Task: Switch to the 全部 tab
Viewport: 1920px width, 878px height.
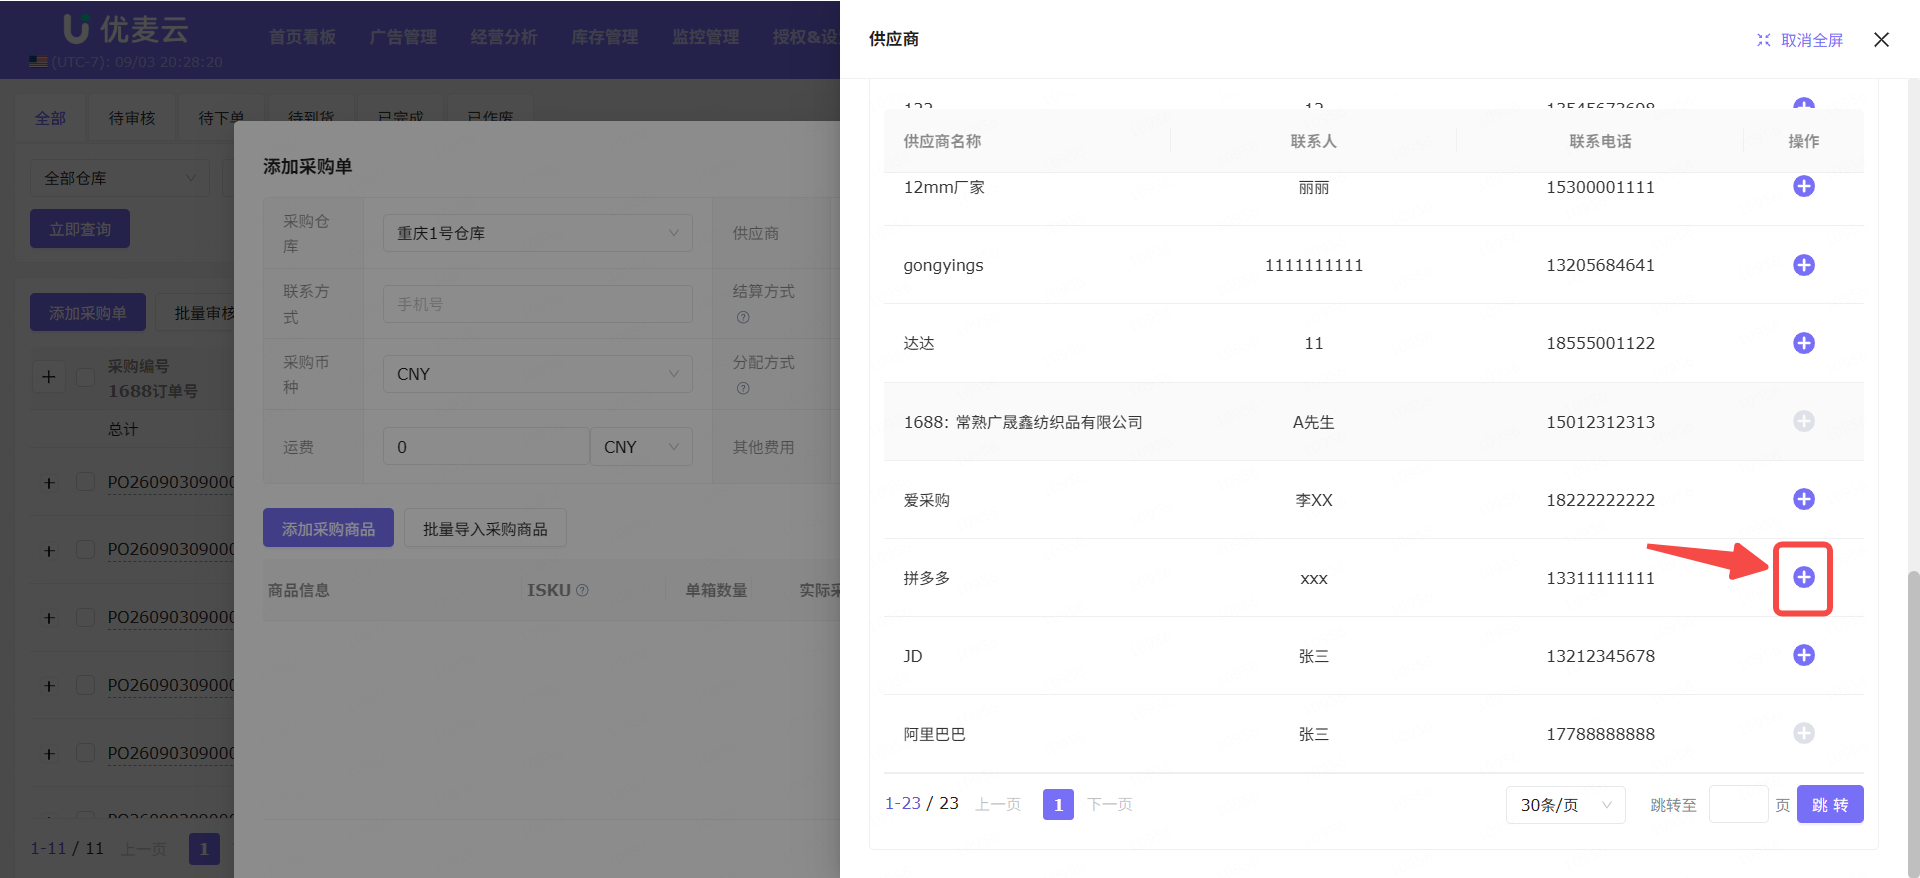Action: [50, 118]
